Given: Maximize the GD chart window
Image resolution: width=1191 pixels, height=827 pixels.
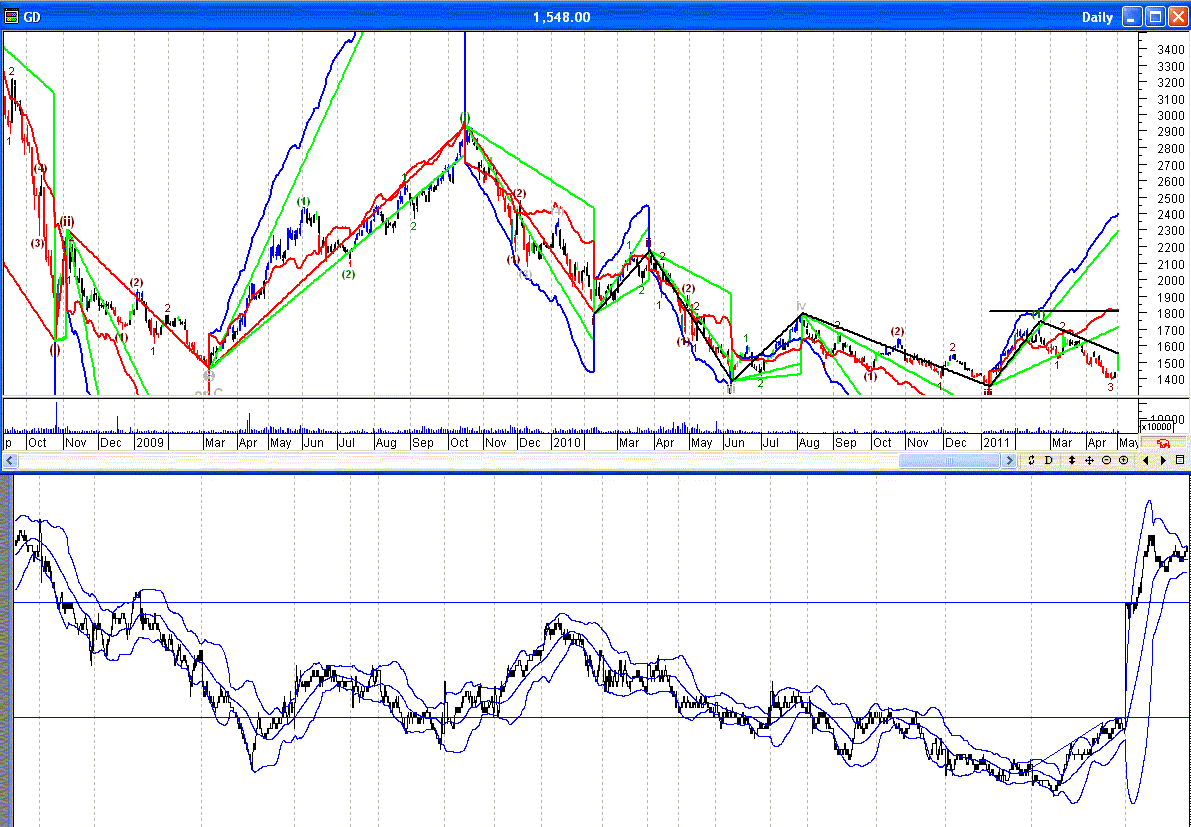Looking at the screenshot, I should coord(1155,17).
